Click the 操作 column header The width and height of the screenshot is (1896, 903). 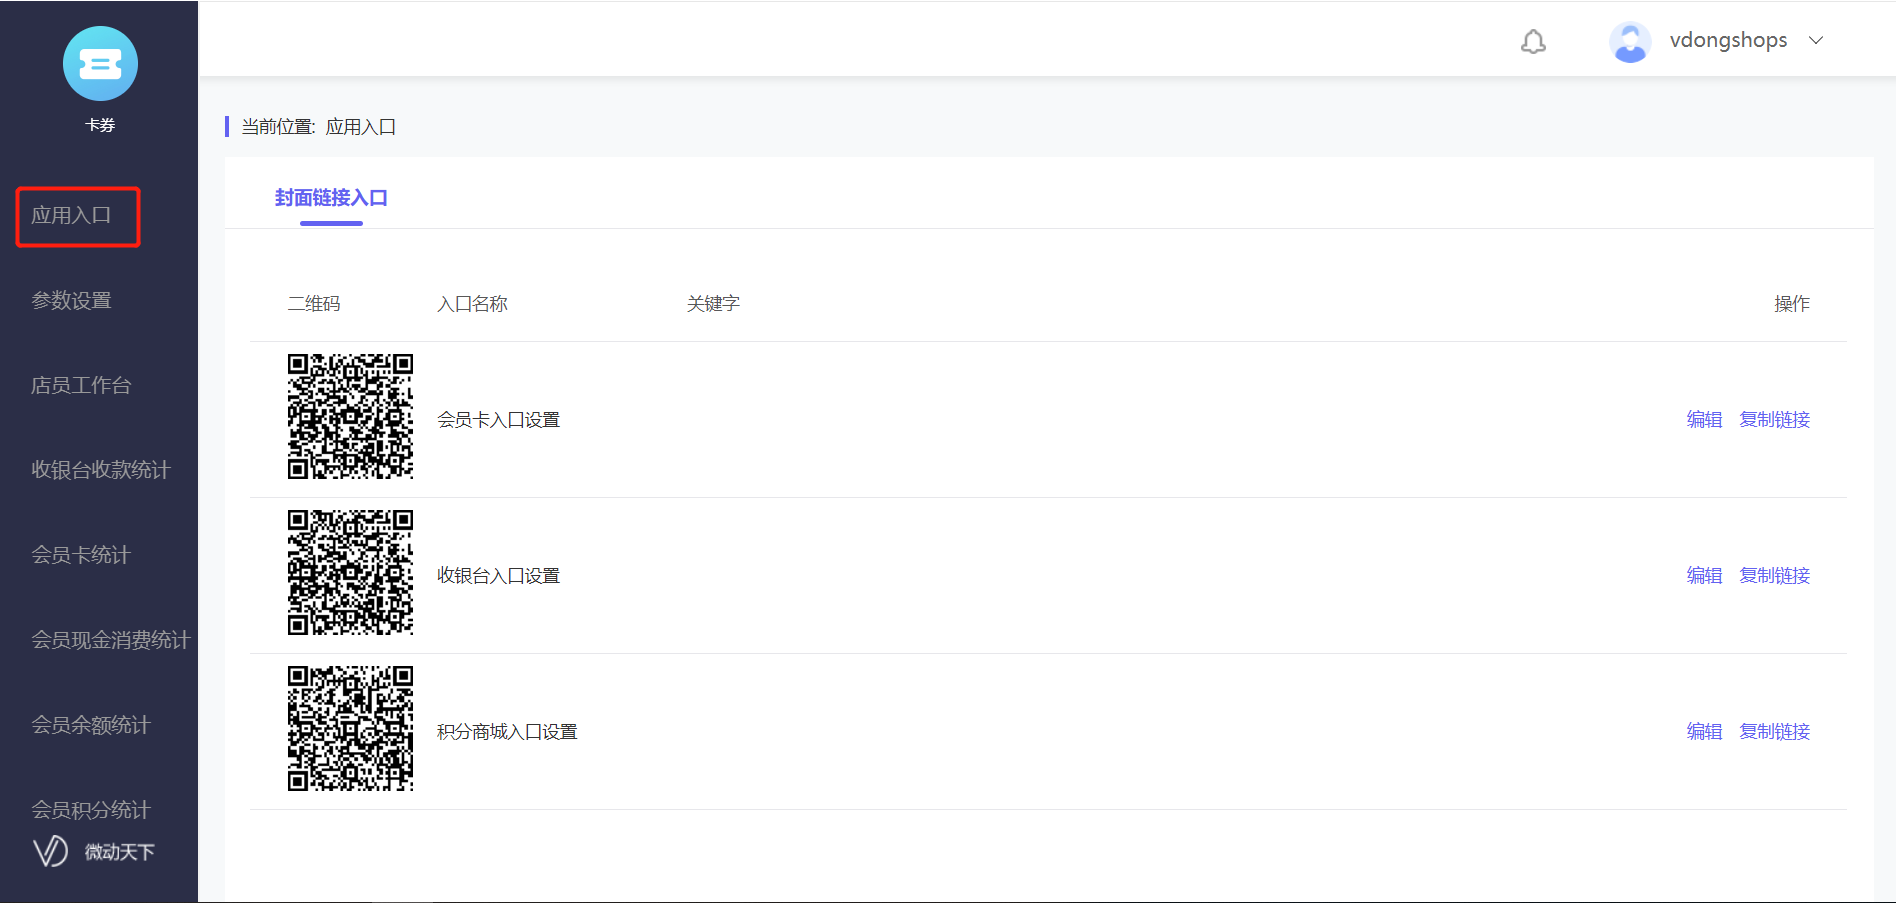(x=1792, y=304)
